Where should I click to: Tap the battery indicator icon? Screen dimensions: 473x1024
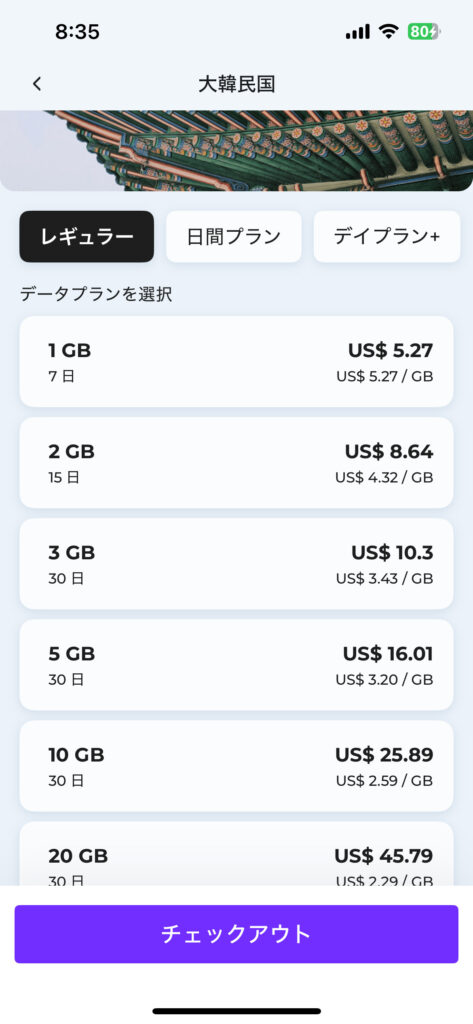pos(424,31)
